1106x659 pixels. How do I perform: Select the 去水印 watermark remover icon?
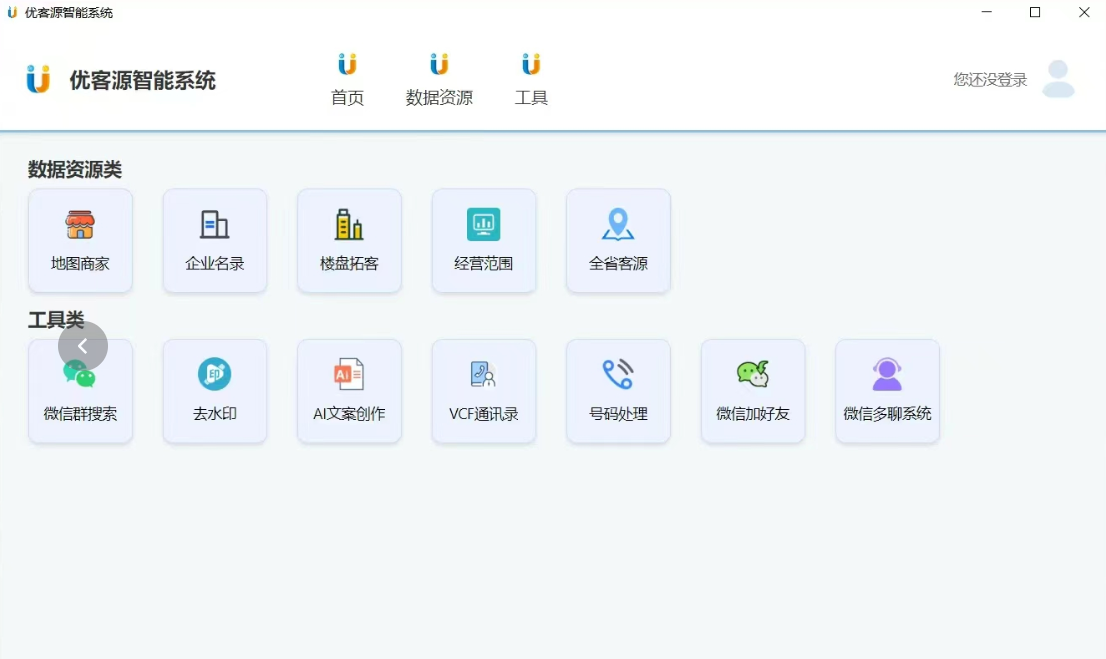point(214,391)
